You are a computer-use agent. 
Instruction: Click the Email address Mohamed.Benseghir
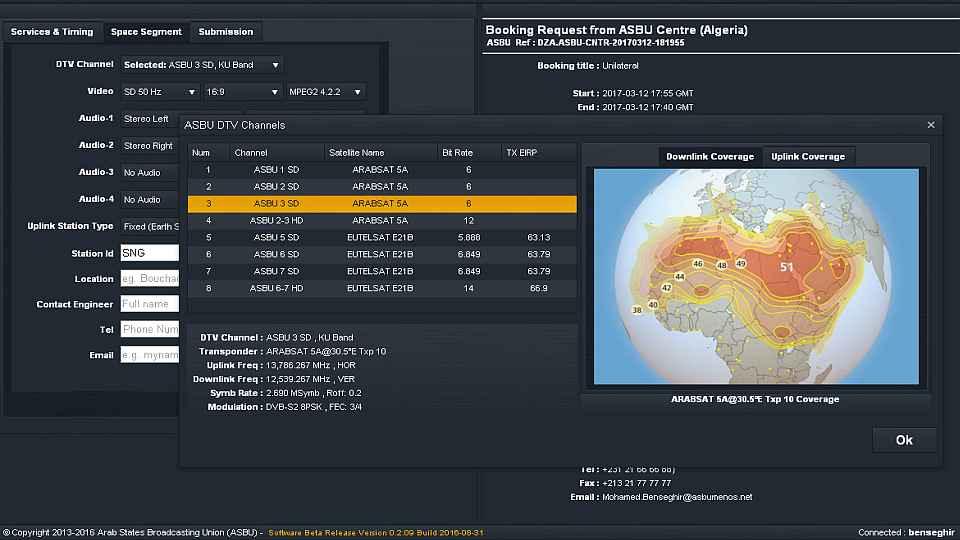[x=677, y=497]
